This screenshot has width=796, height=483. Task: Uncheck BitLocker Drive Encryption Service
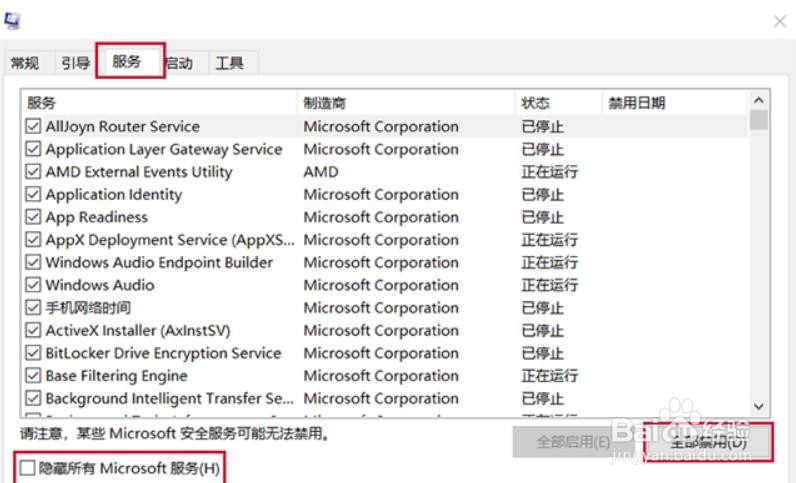point(33,353)
